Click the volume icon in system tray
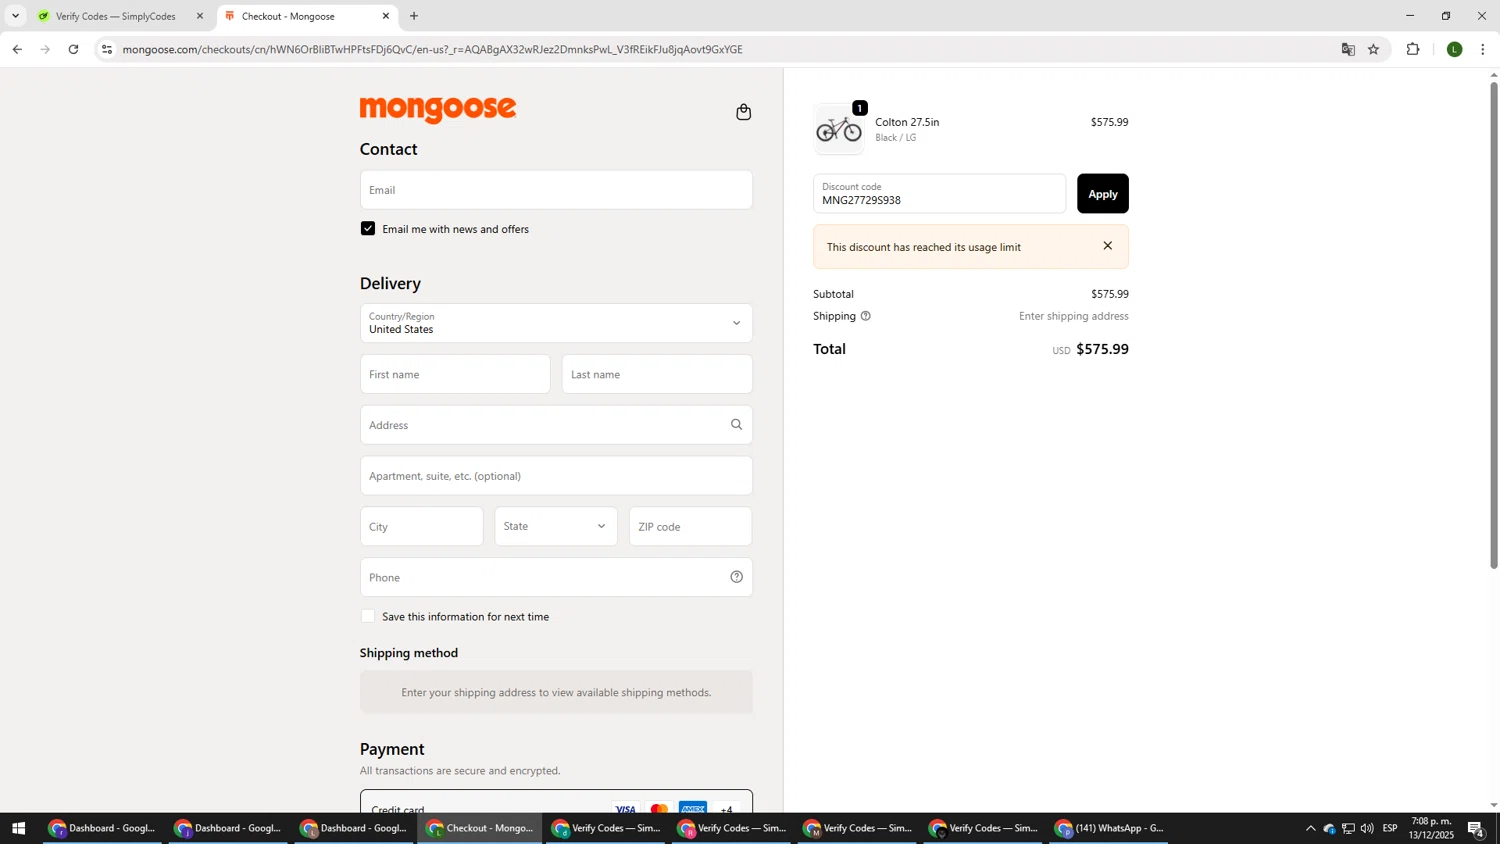 click(x=1367, y=829)
